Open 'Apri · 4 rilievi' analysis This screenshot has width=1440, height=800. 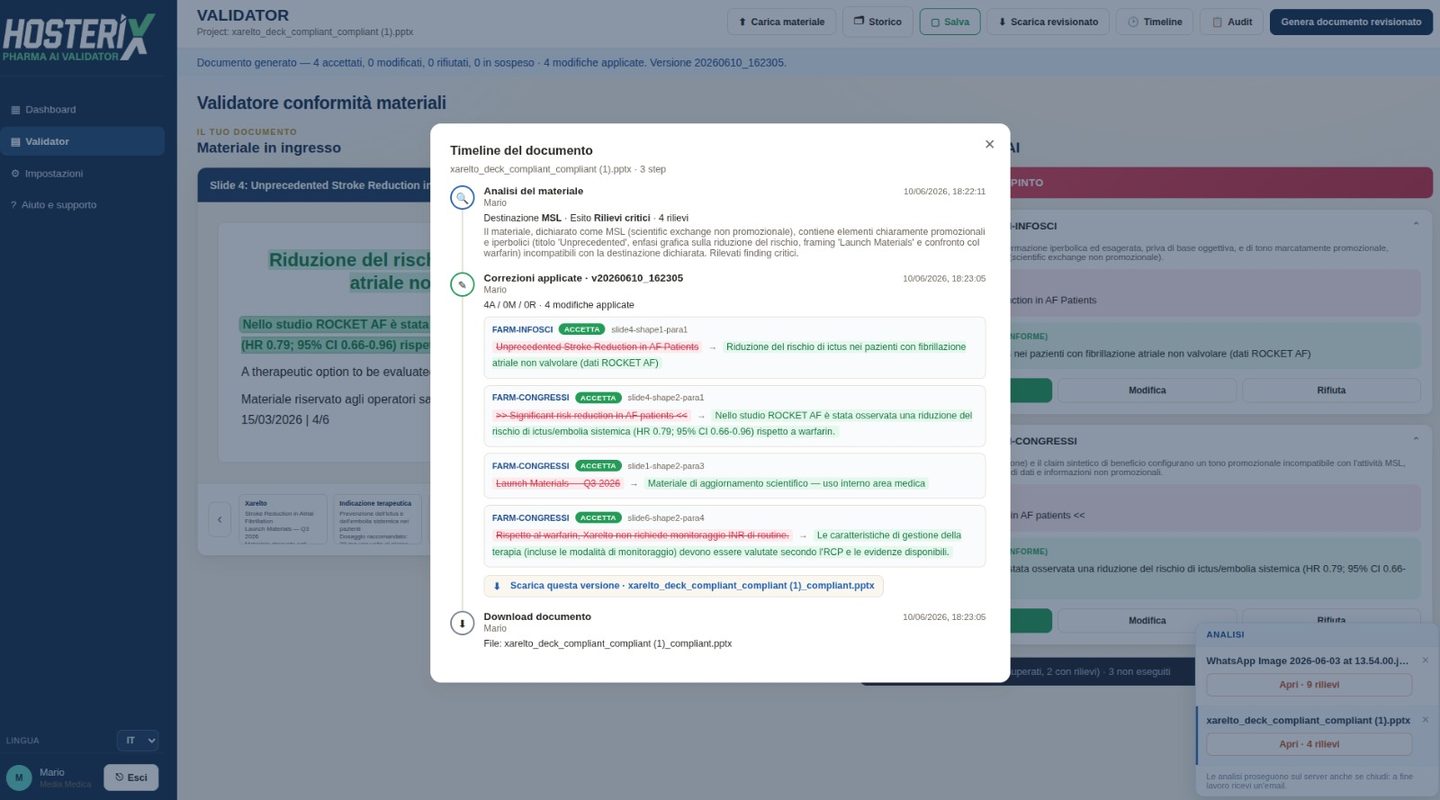(1309, 744)
